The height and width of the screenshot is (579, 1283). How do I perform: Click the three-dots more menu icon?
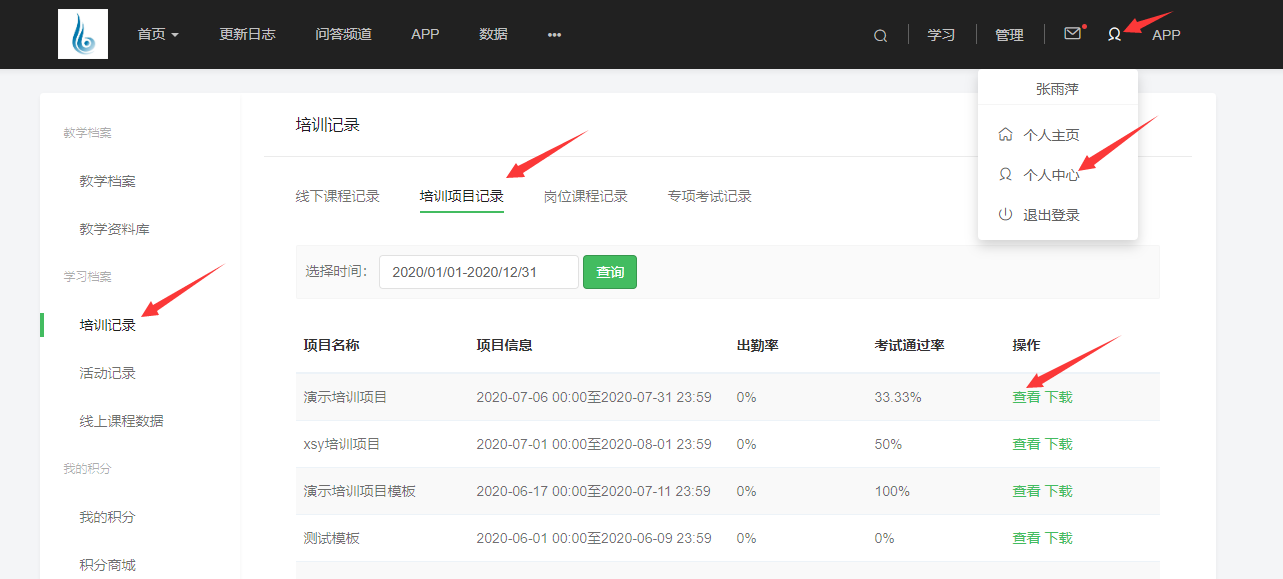click(554, 35)
